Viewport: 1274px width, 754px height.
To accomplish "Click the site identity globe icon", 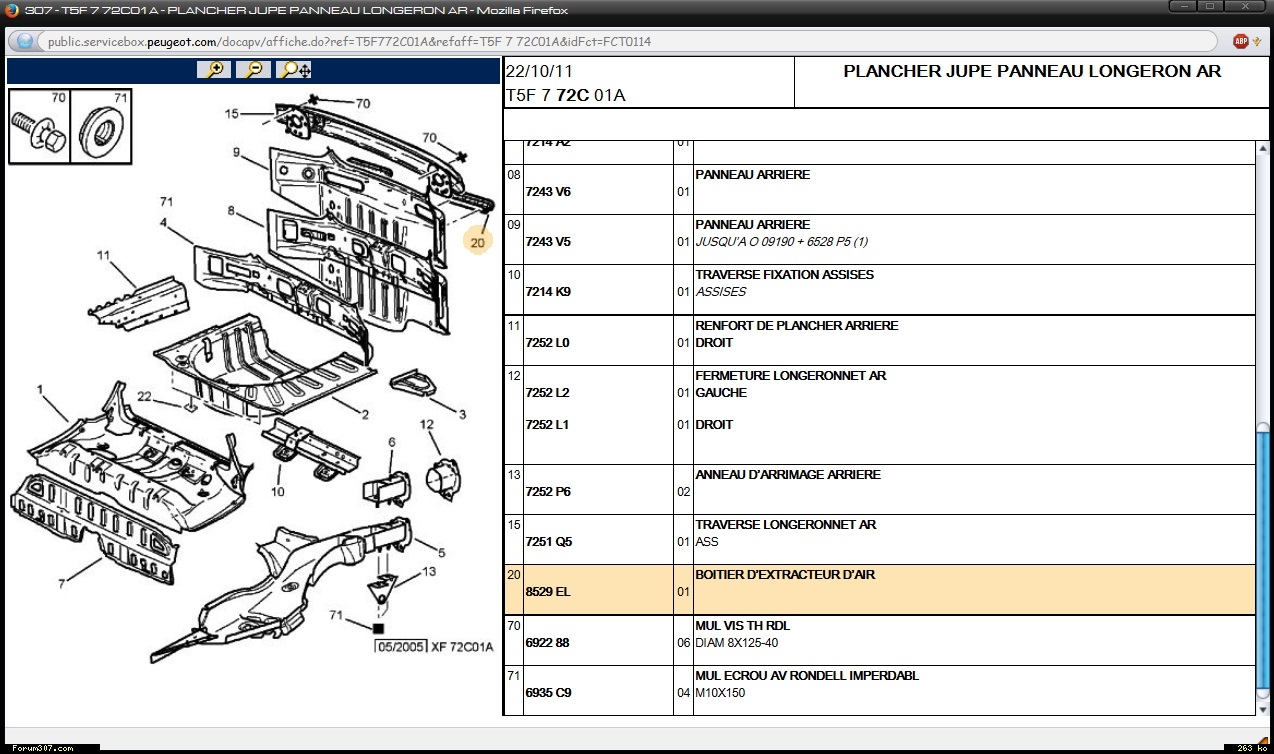I will pos(25,42).
